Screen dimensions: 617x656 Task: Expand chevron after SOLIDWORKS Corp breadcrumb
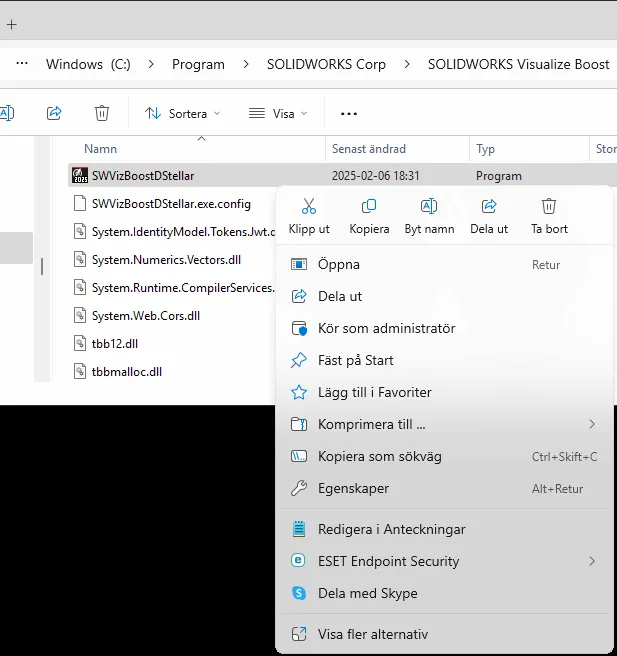click(x=407, y=64)
